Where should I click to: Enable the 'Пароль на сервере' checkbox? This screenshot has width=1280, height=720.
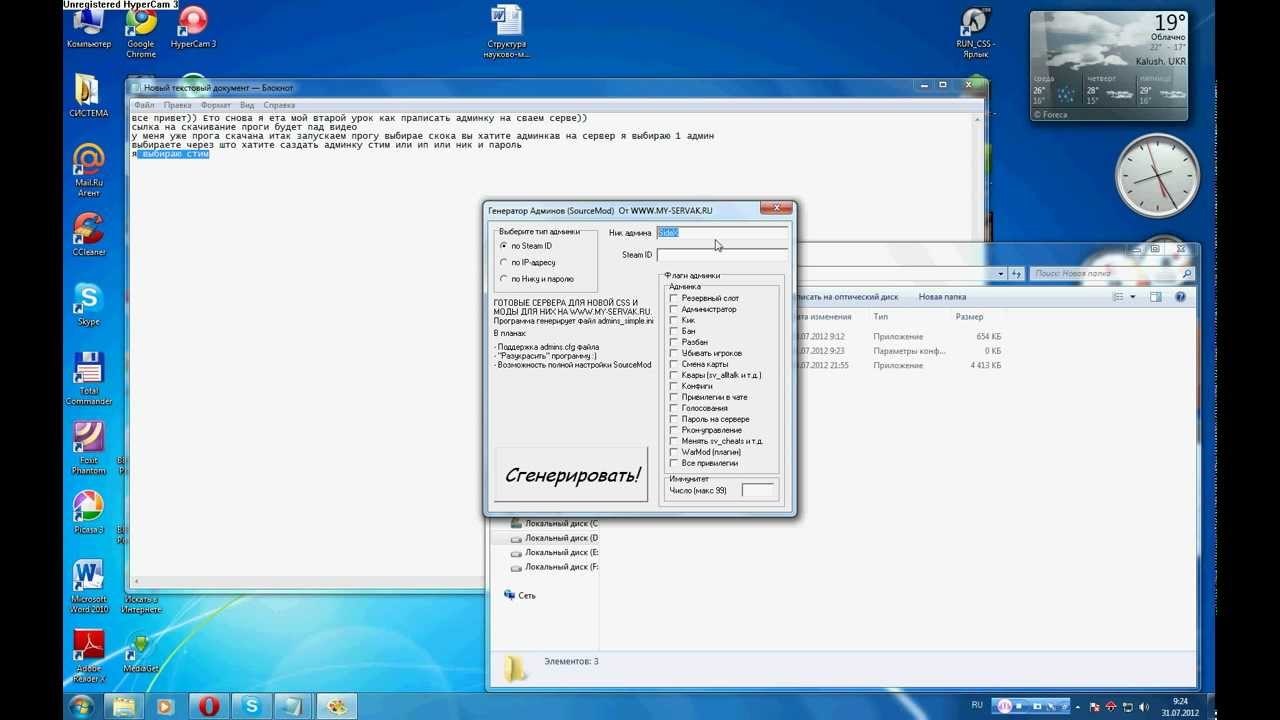click(674, 419)
